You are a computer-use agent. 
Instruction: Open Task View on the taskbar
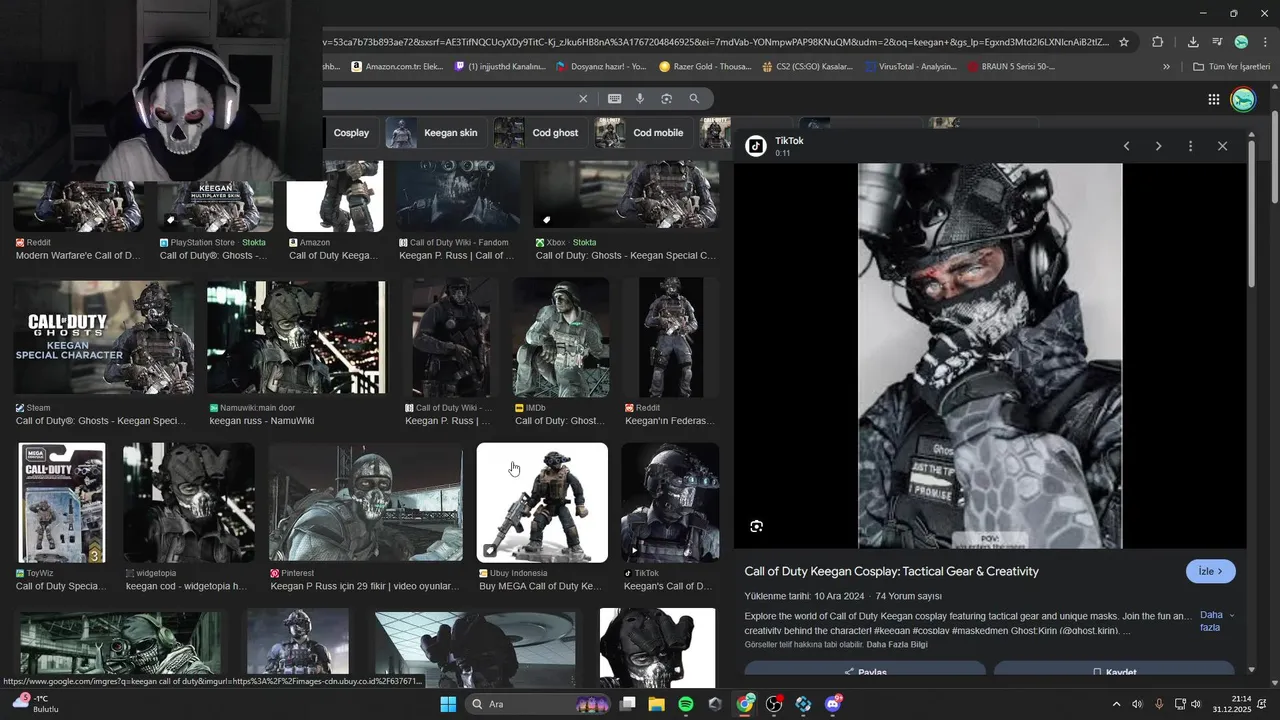point(627,704)
